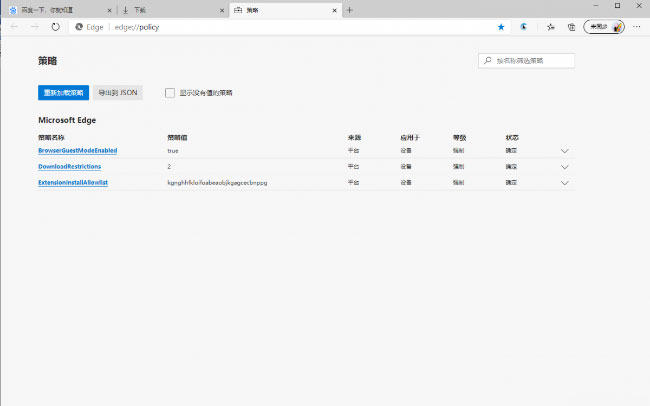The height and width of the screenshot is (406, 650).
Task: Expand the BrowserGuestModeEnabled row chevron
Action: (565, 151)
